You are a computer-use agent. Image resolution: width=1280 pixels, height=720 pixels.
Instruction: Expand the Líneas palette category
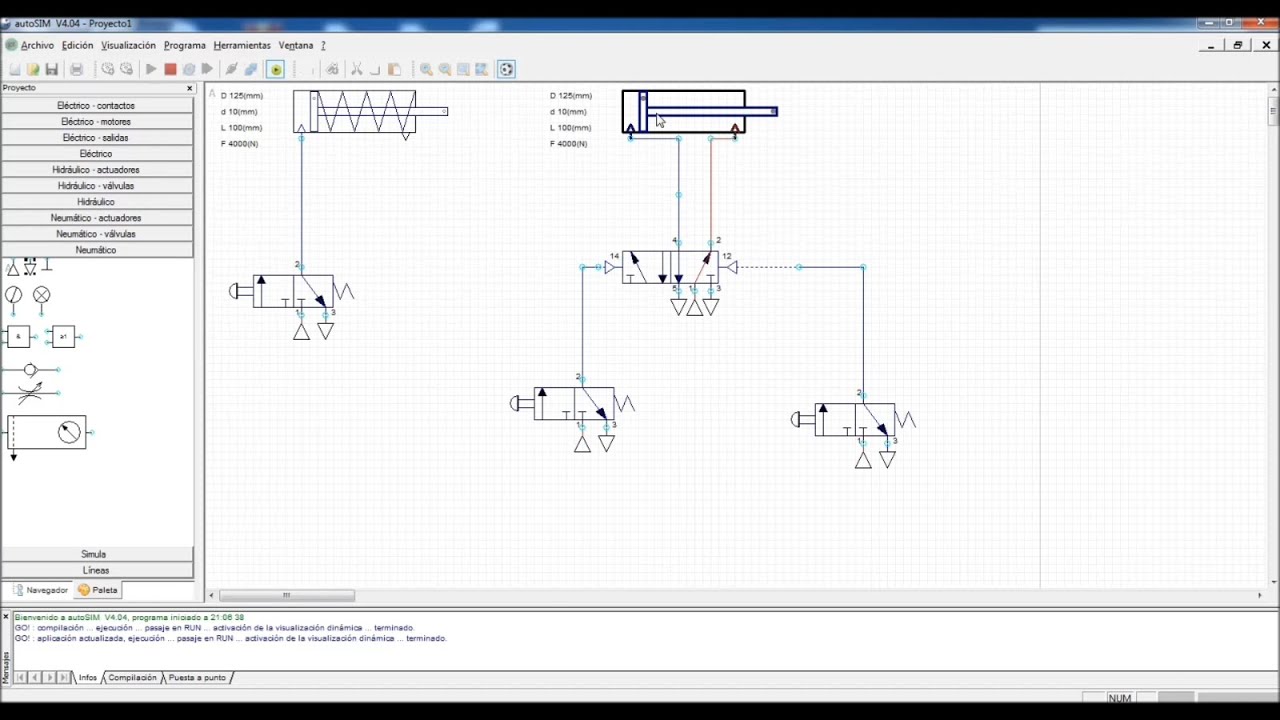click(x=97, y=570)
